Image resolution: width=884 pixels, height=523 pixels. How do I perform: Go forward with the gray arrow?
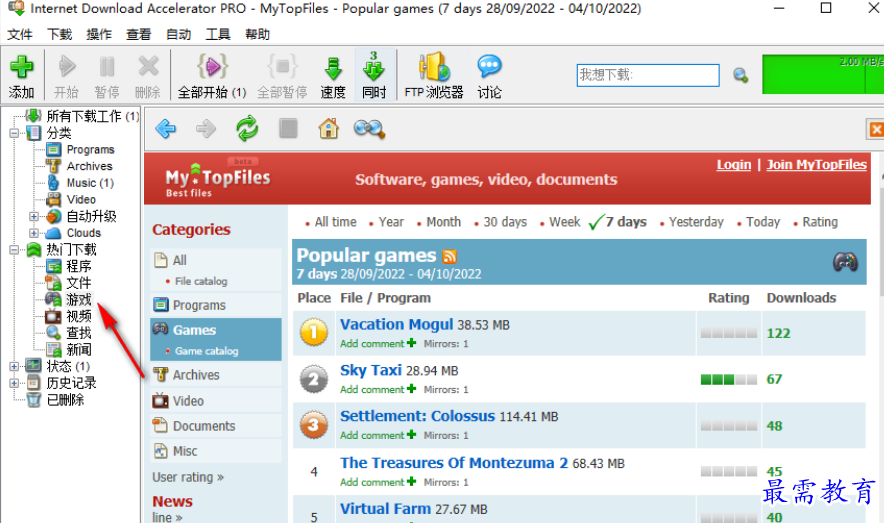pyautogui.click(x=206, y=129)
